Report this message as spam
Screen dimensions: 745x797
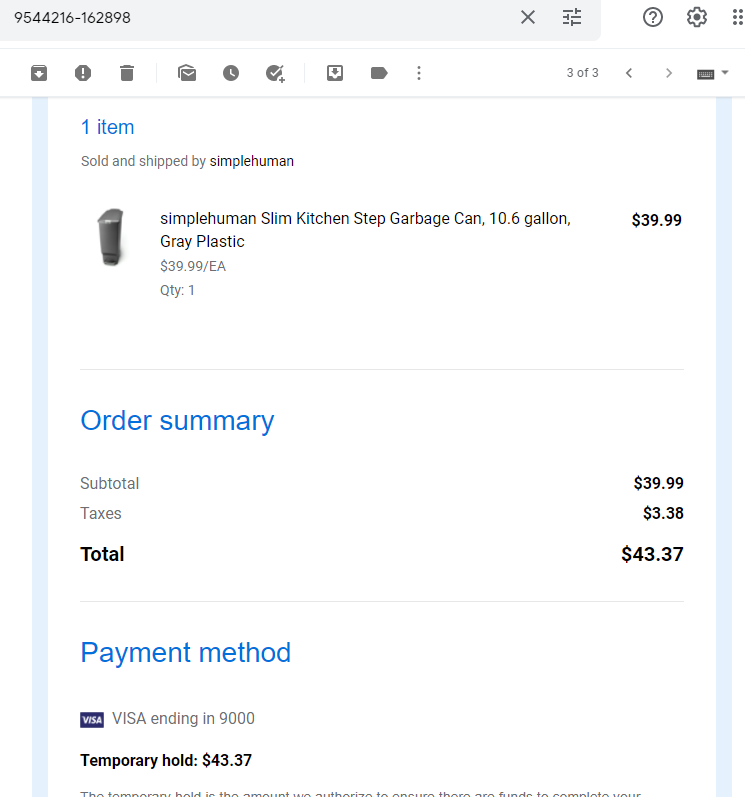click(x=83, y=73)
